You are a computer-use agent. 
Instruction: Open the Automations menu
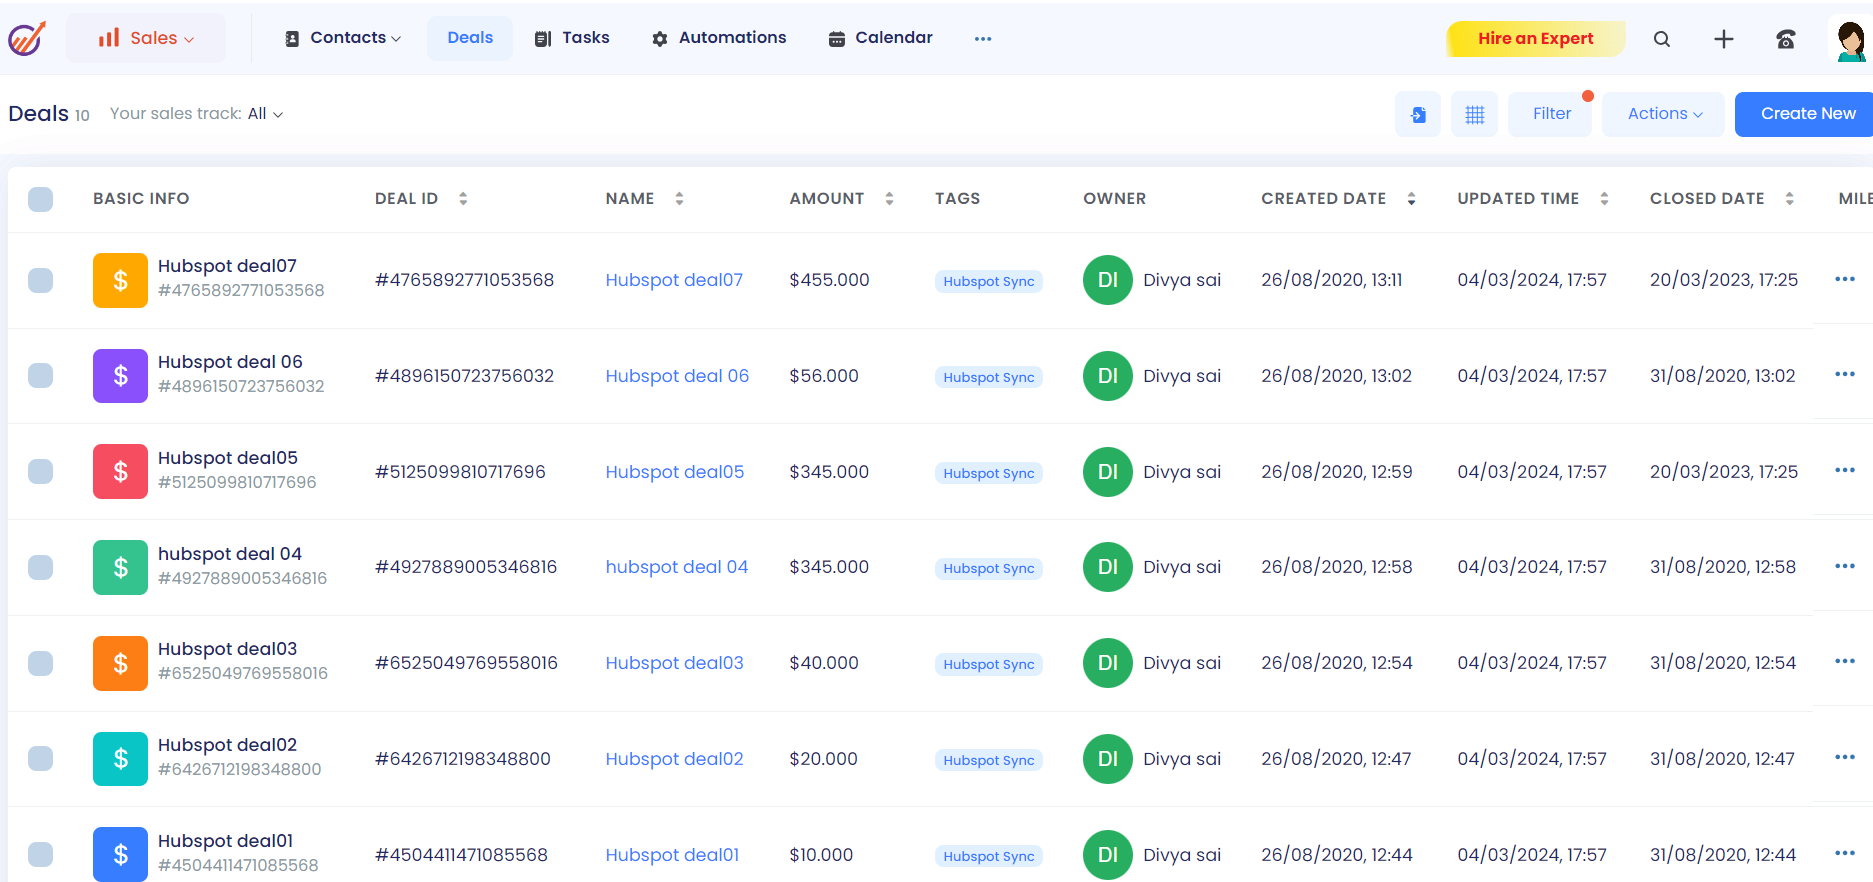point(719,38)
